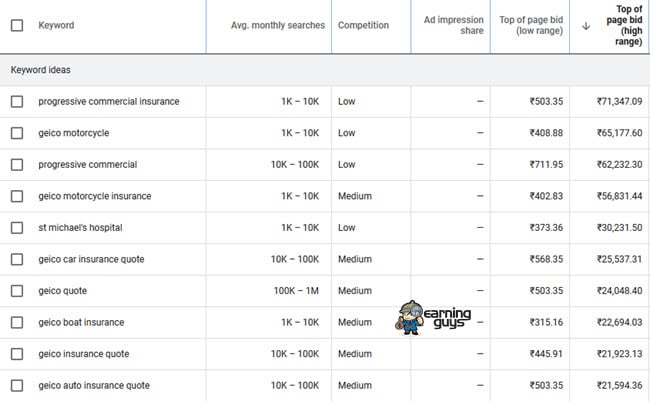Click the ₹22,694.03 bid value
650x401 pixels.
[619, 322]
